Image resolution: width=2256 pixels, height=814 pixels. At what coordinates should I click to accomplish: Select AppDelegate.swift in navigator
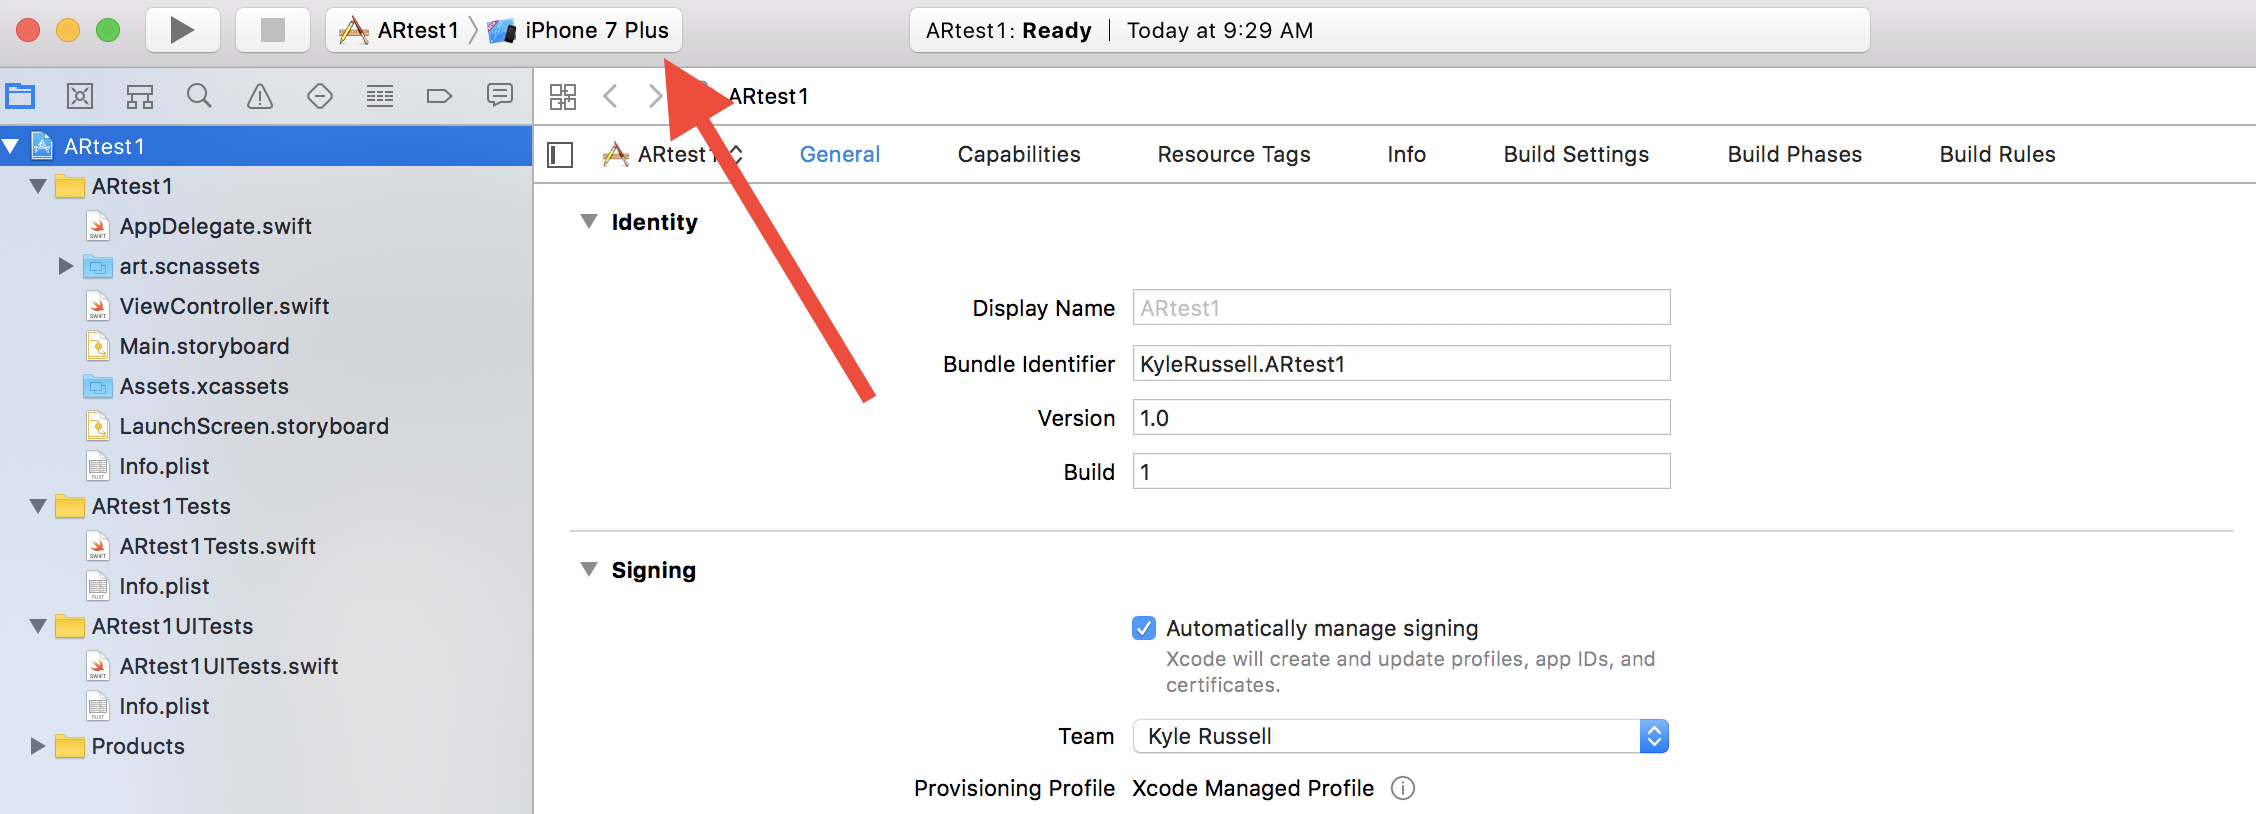tap(215, 226)
